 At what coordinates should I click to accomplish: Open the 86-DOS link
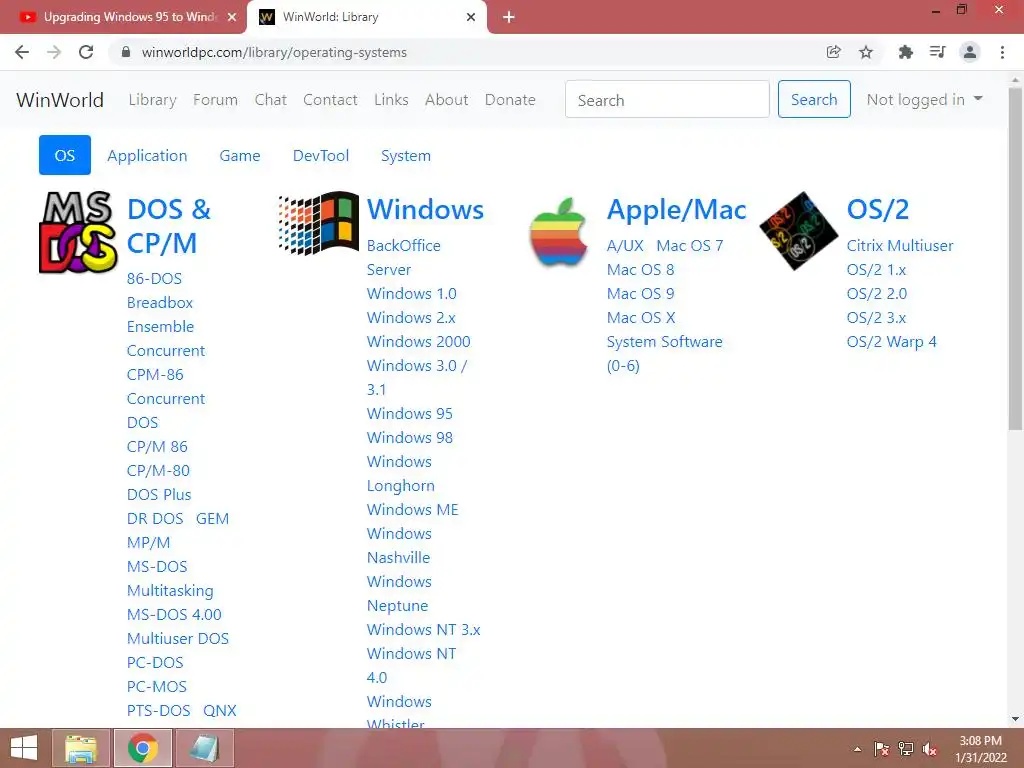pos(154,278)
